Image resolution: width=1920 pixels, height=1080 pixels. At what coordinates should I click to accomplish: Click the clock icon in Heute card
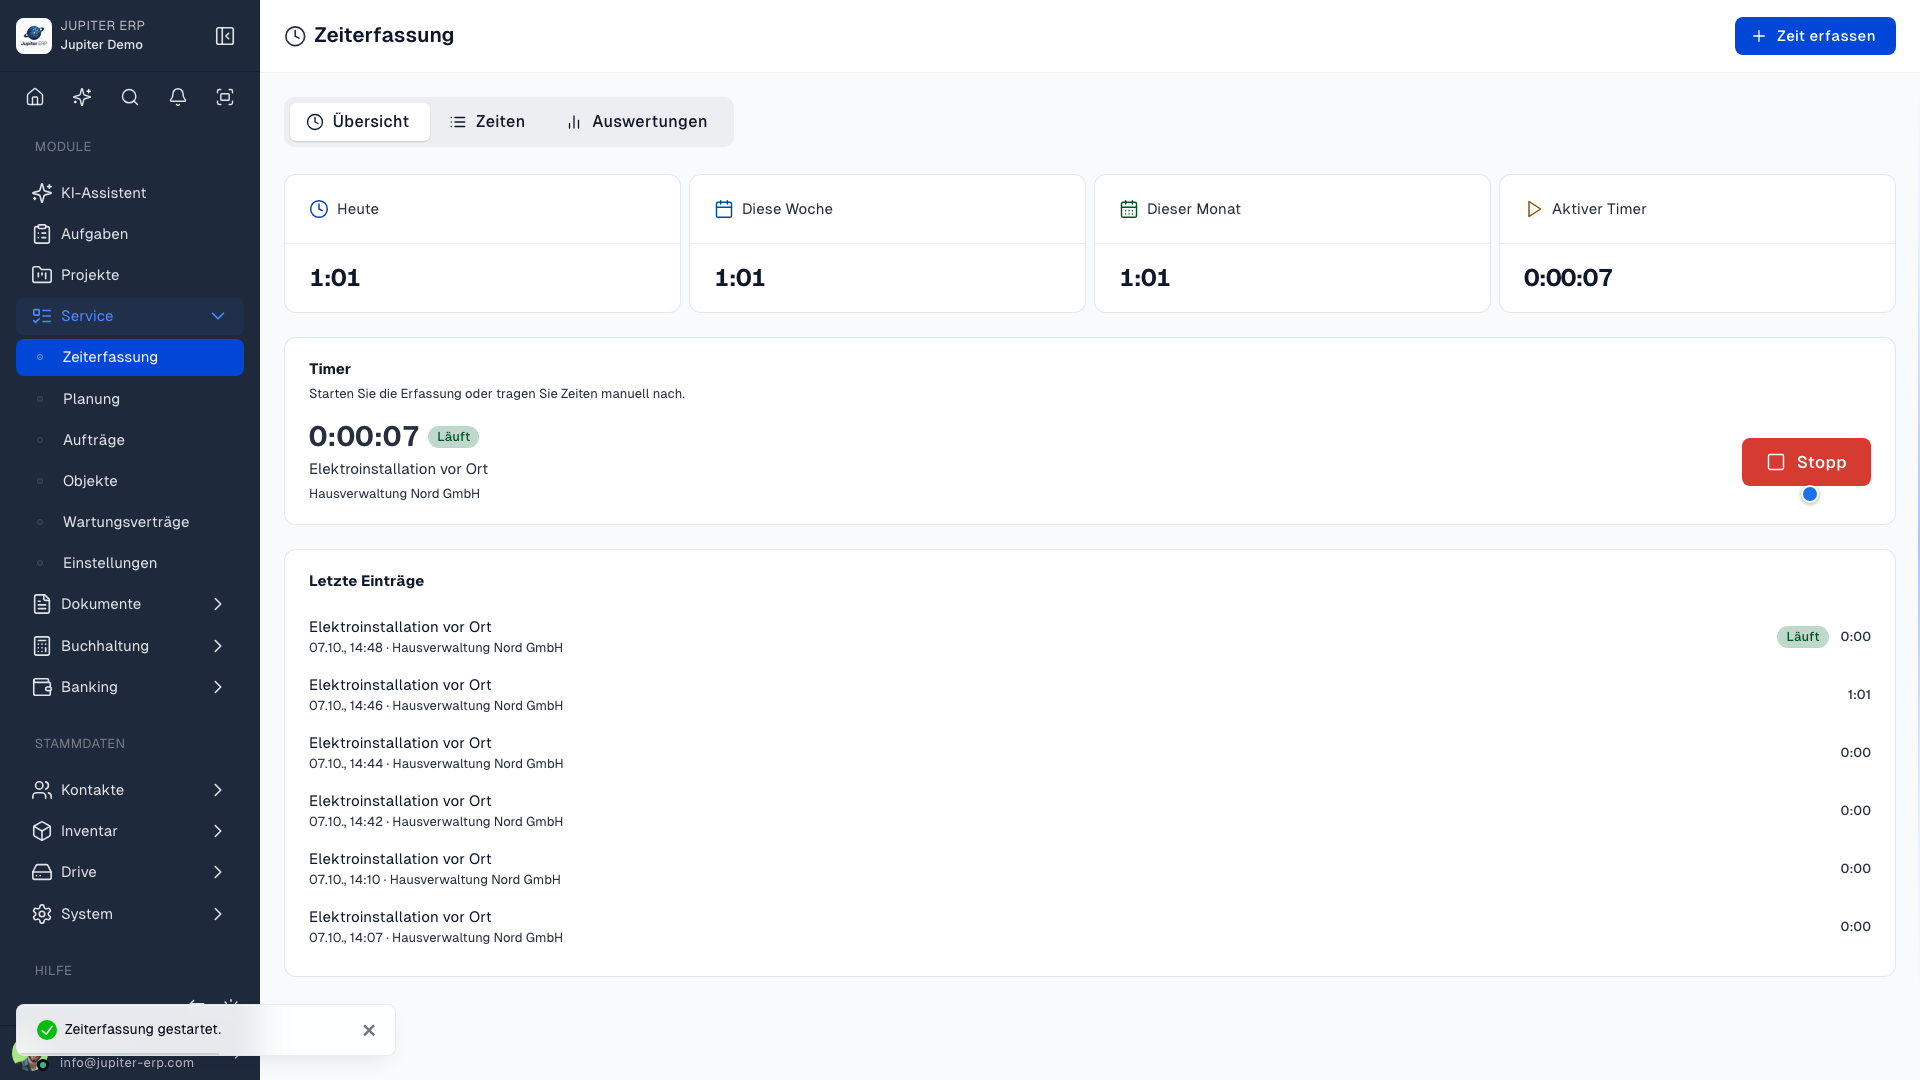coord(319,209)
